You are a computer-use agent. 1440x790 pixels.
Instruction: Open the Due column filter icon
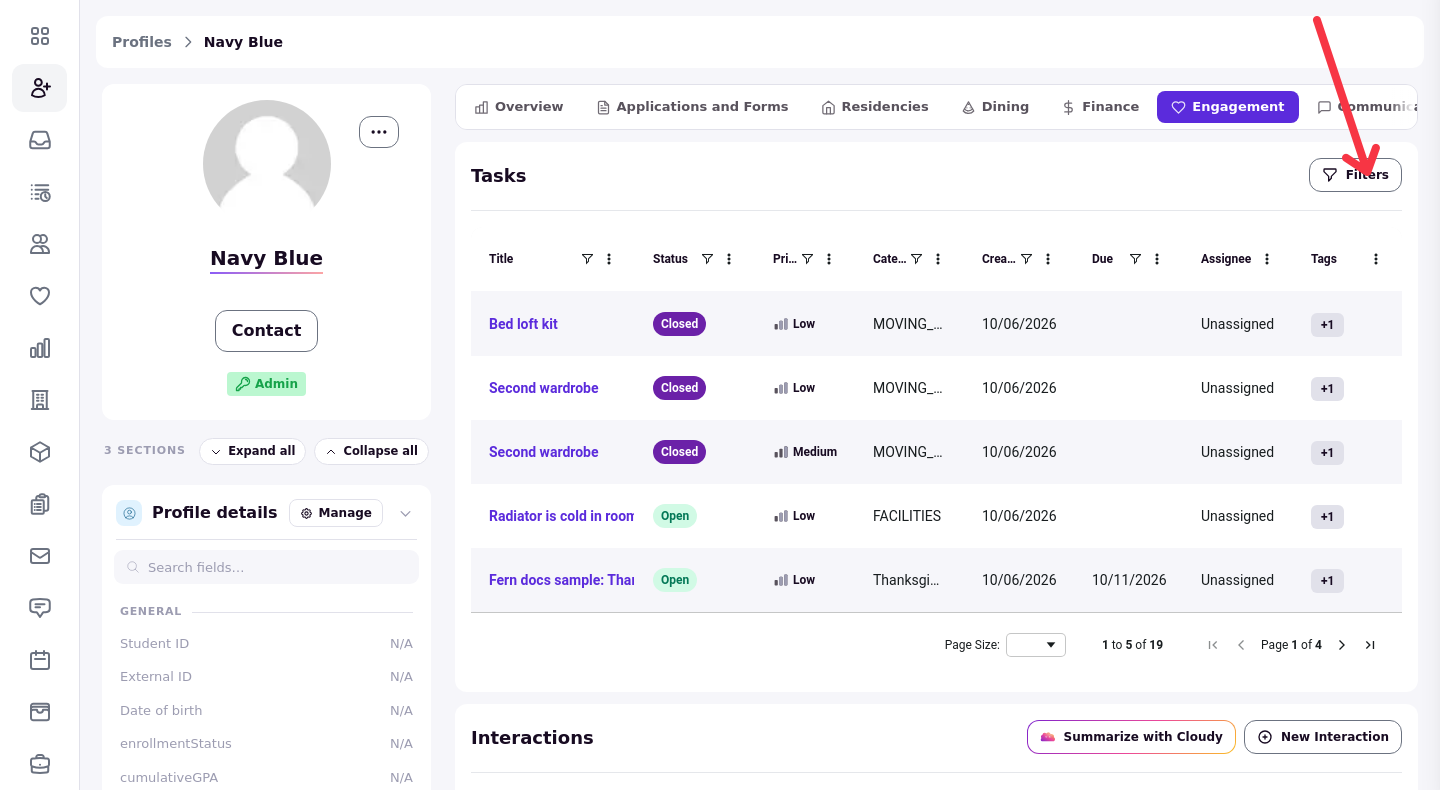(1135, 259)
